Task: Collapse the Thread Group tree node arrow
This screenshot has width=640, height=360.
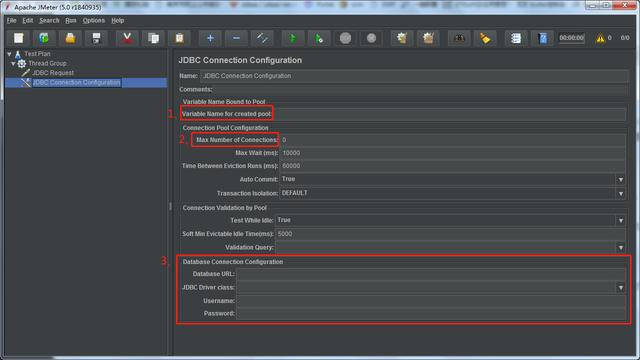Action: tap(13, 63)
